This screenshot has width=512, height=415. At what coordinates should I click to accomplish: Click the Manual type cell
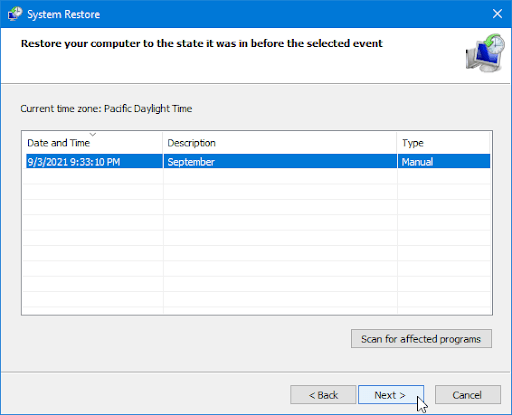click(417, 162)
